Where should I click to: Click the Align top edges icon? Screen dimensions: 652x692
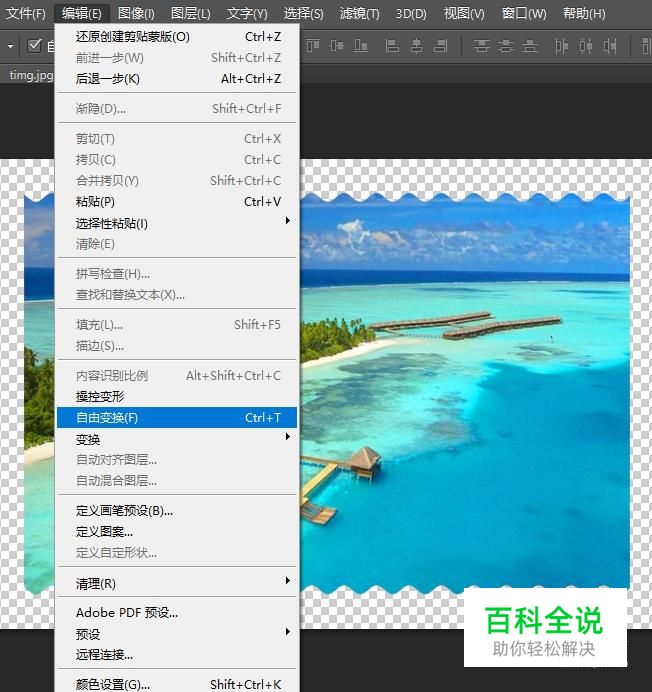tap(313, 46)
